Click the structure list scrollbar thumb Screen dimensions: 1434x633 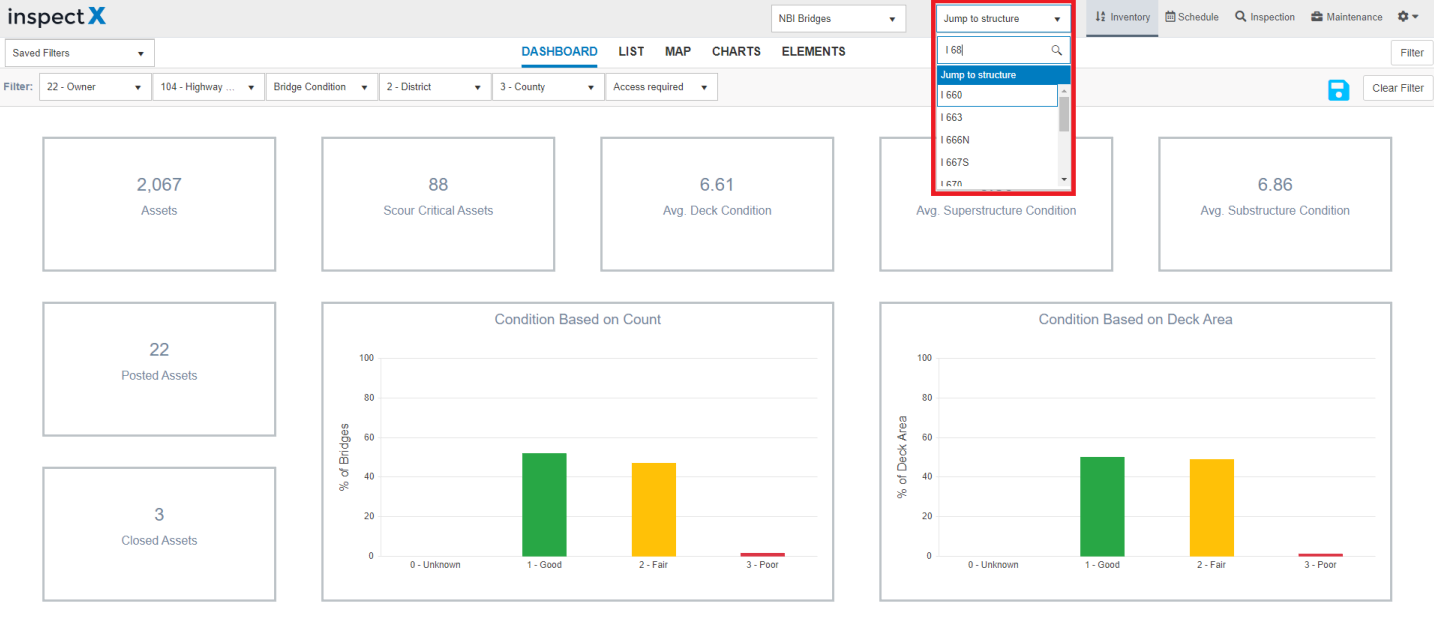[x=1064, y=114]
